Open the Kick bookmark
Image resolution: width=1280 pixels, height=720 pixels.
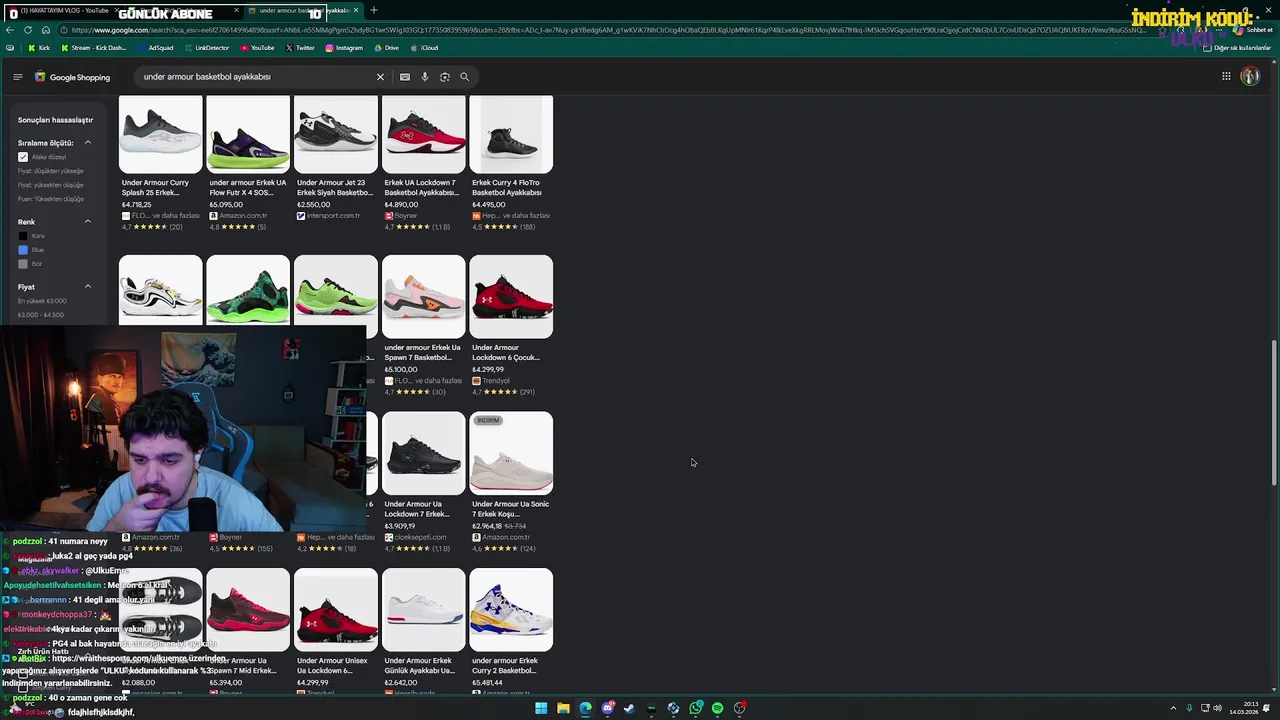click(39, 48)
